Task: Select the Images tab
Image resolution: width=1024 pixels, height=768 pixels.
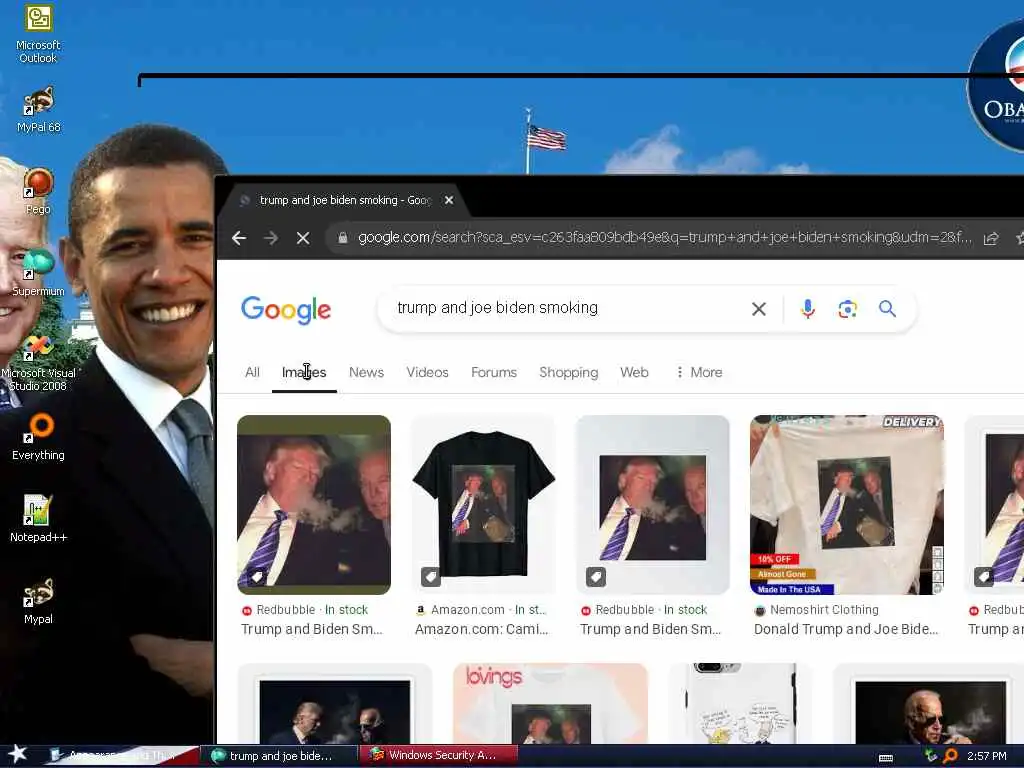Action: pos(304,372)
